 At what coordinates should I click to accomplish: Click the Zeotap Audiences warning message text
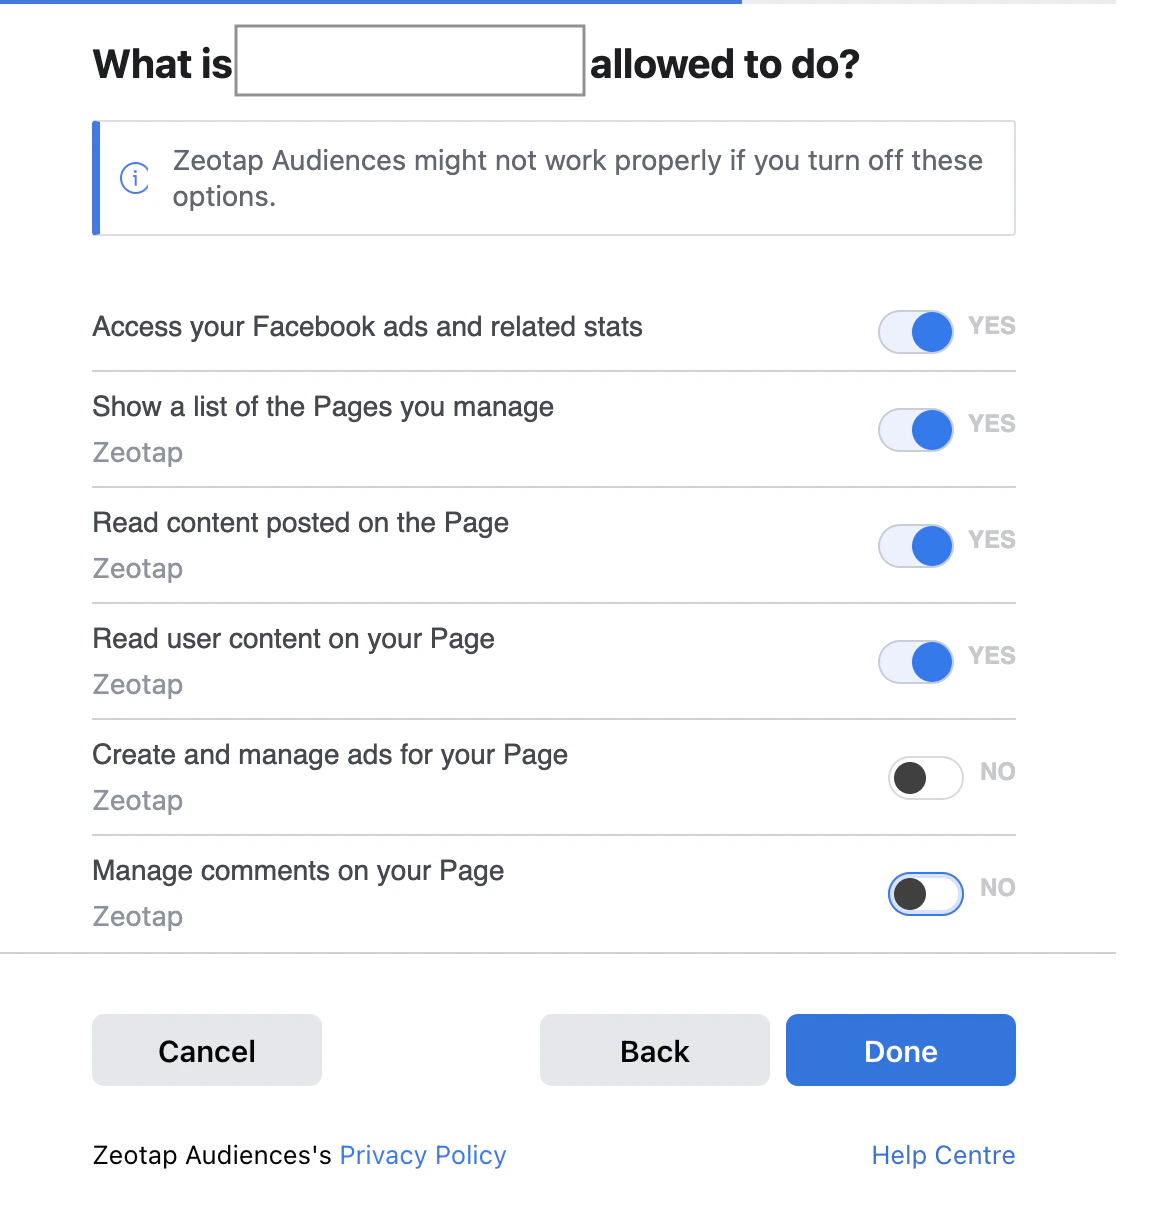pyautogui.click(x=578, y=178)
